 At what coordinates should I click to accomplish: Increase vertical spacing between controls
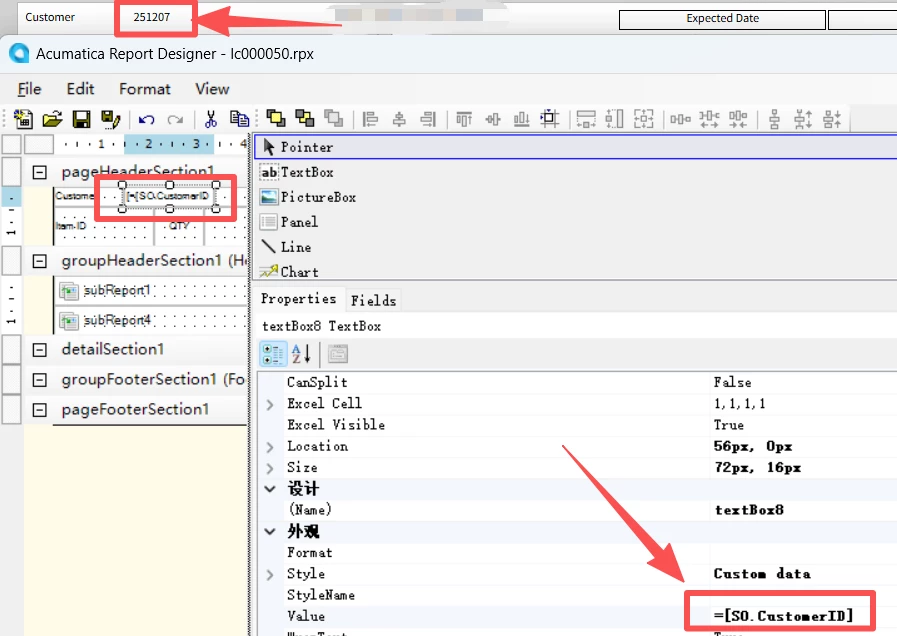803,119
